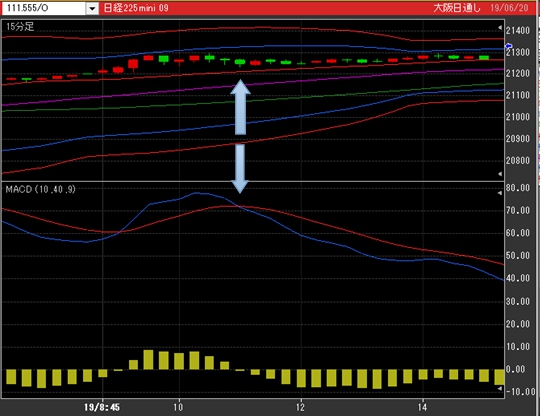Viewport: 540px width, 416px height.
Task: Click the 日経225mini 09 title label
Action: coord(136,8)
